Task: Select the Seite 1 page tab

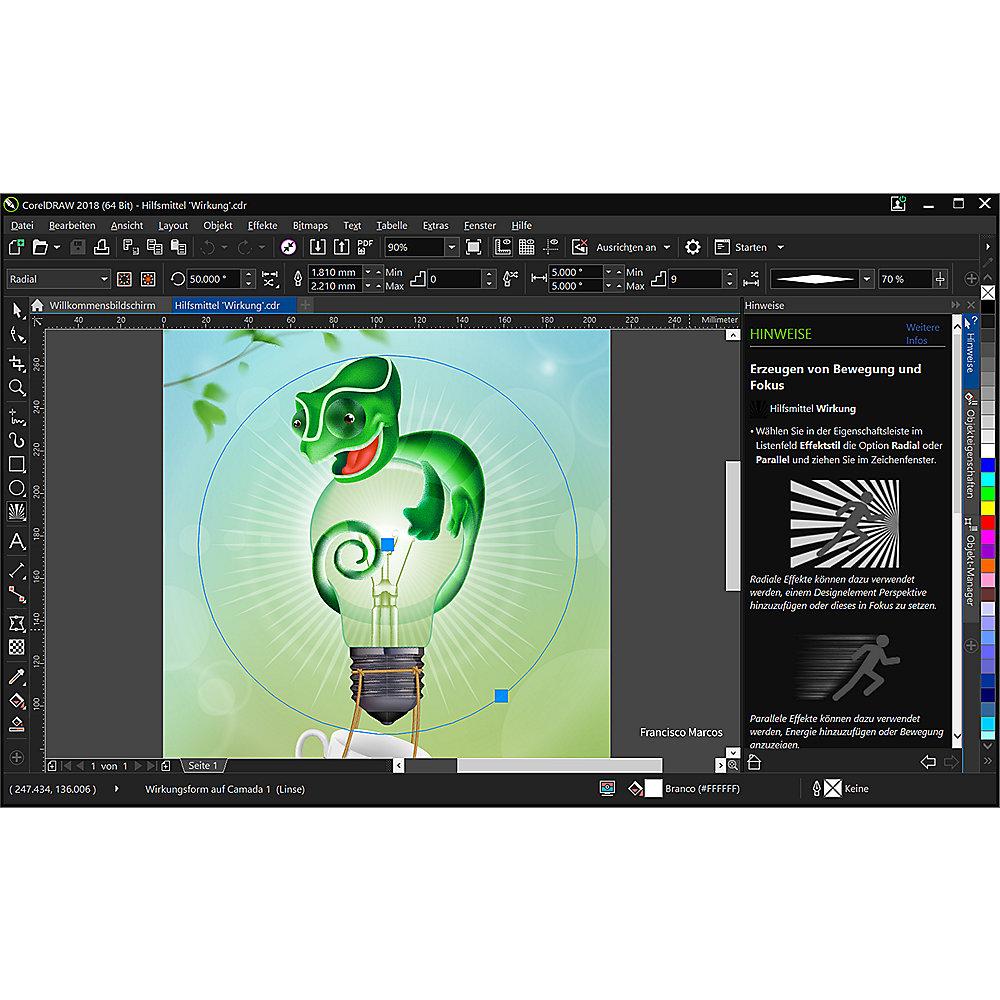Action: (203, 765)
